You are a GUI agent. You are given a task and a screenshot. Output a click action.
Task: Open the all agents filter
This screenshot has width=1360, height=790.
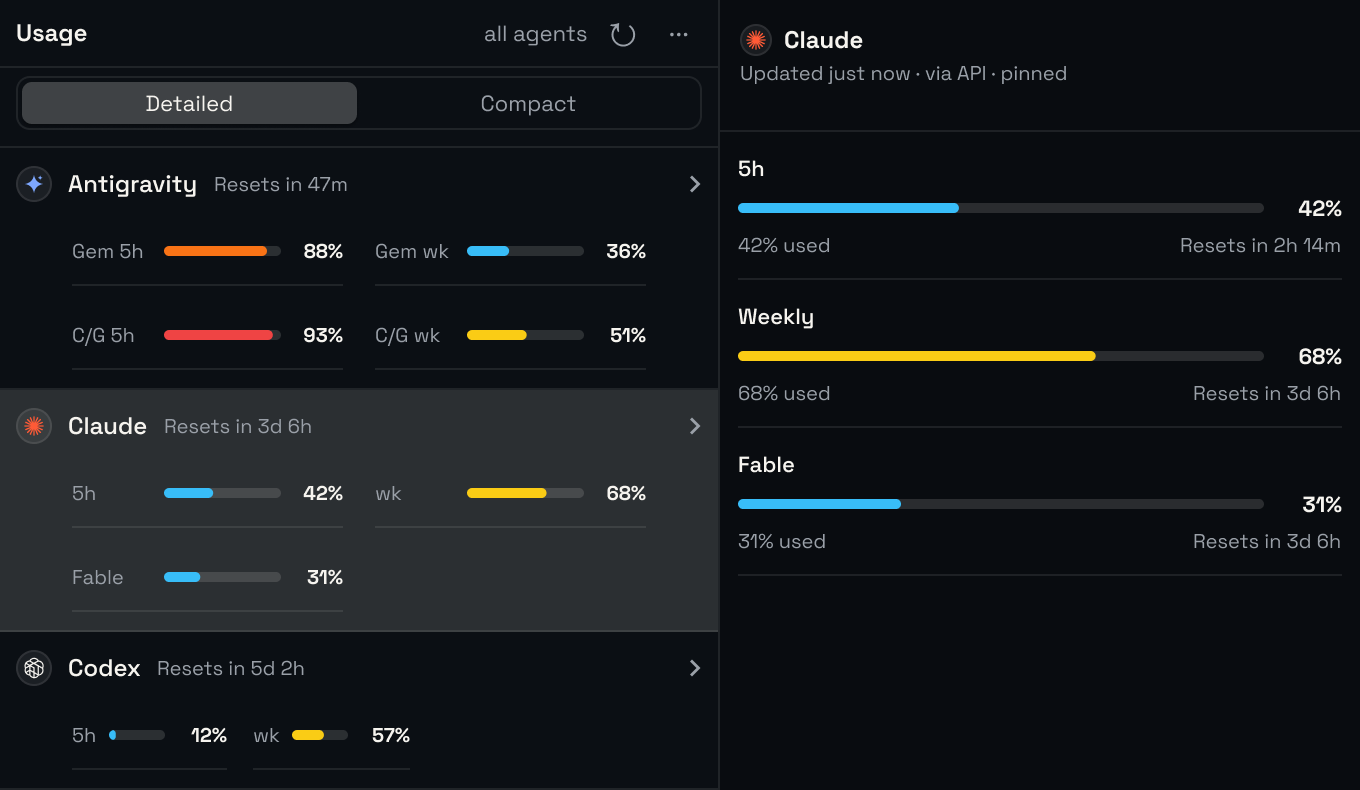click(x=535, y=34)
